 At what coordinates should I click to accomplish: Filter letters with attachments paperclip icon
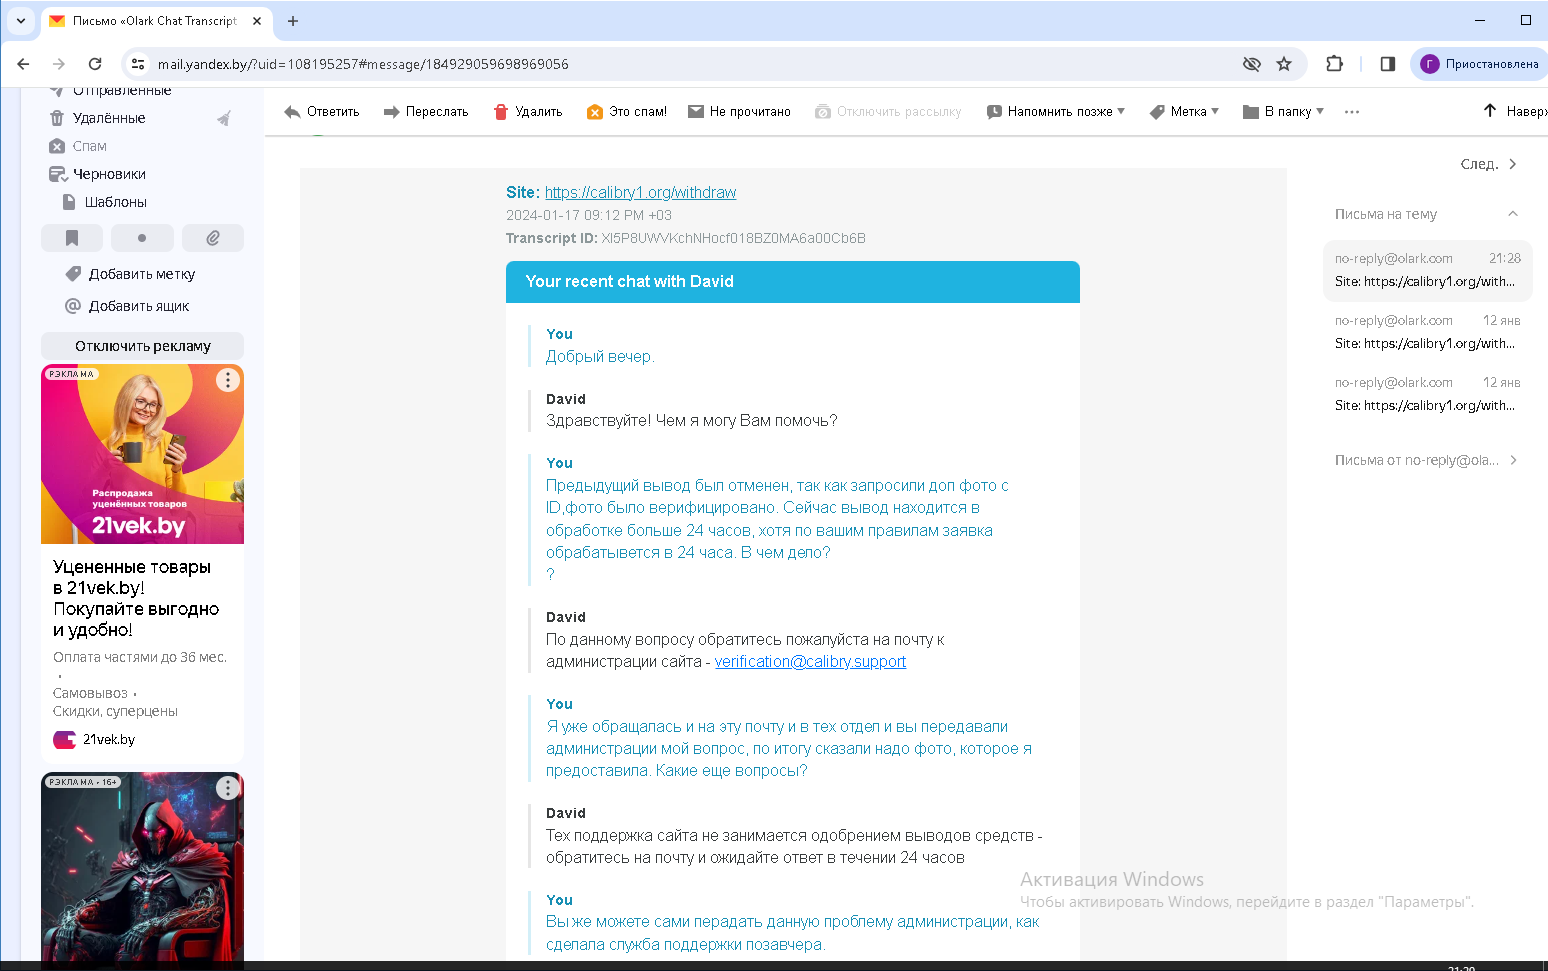[x=213, y=238]
